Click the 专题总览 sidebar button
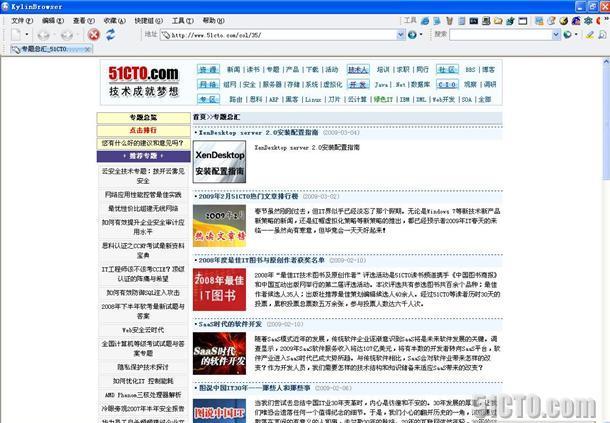610x423 pixels. pyautogui.click(x=143, y=118)
